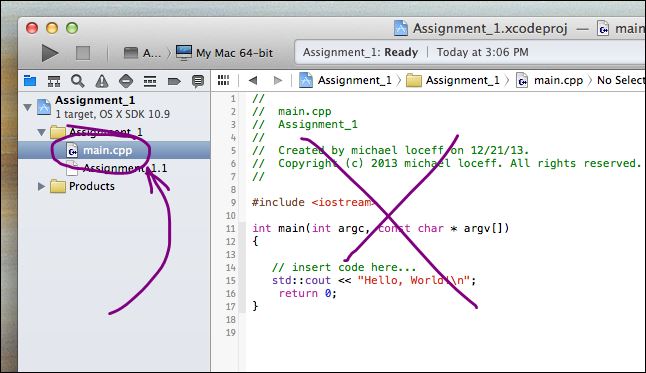Run the project with the Play button
646x373 pixels.
pyautogui.click(x=50, y=53)
